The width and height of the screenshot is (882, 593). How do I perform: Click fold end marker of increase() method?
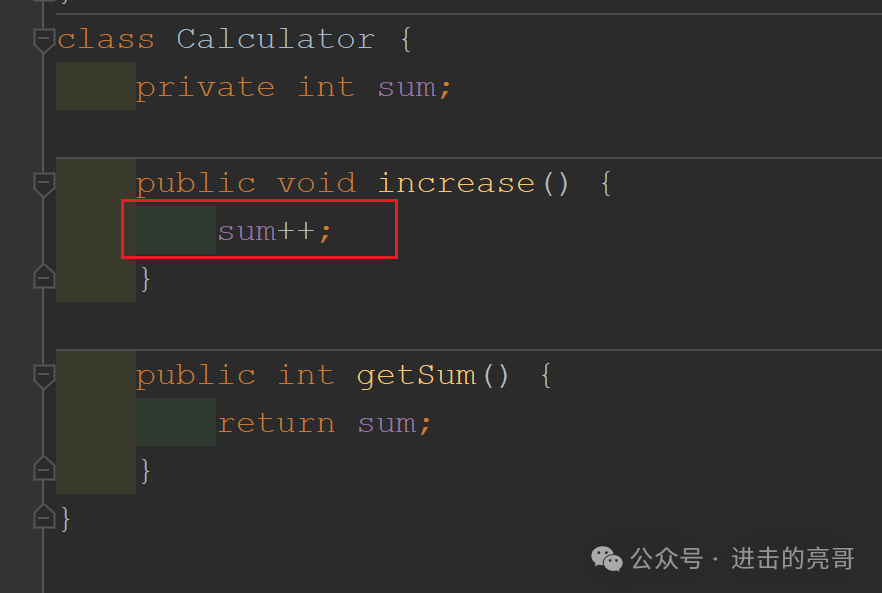[44, 276]
